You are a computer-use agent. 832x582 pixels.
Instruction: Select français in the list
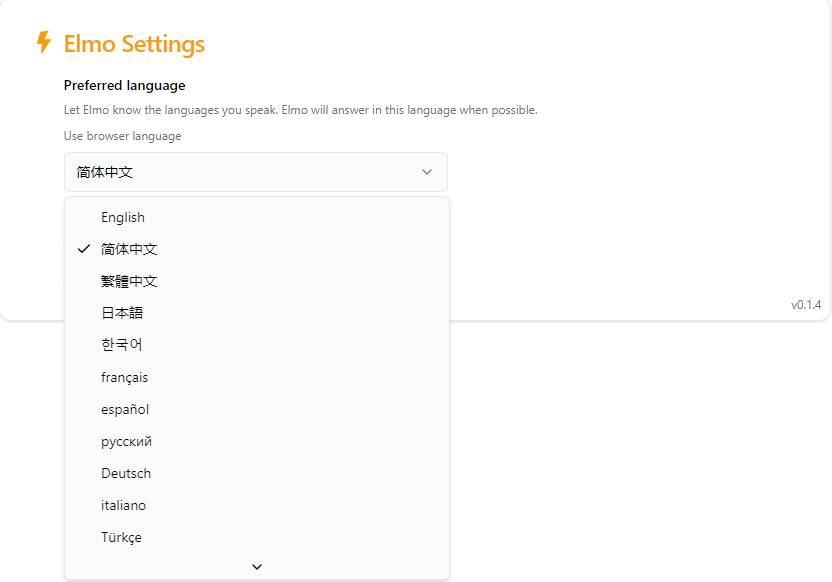[257, 377]
